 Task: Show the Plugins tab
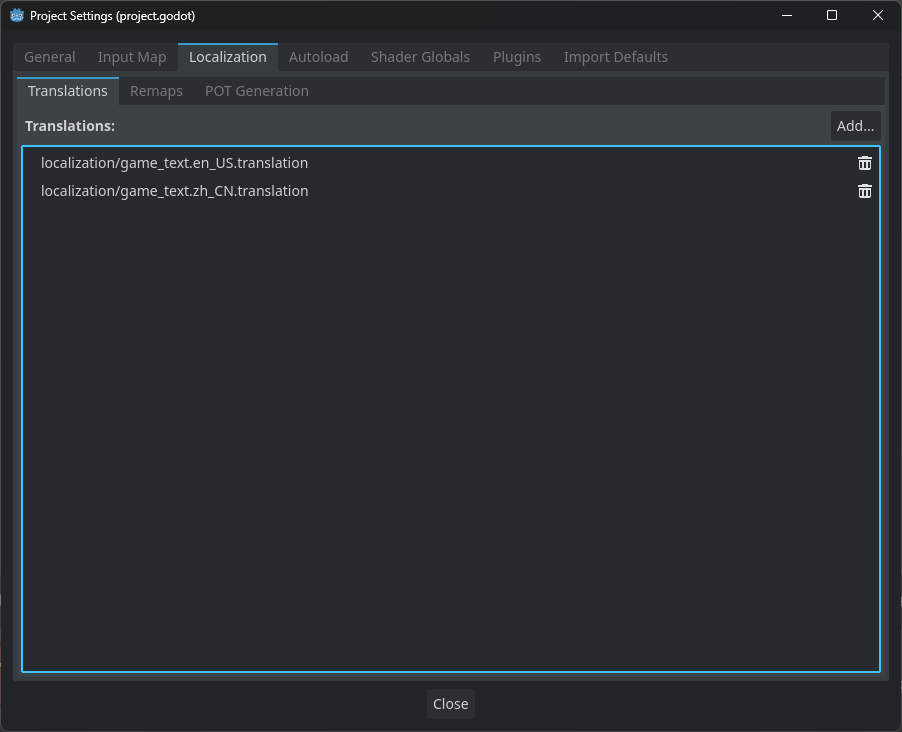click(x=517, y=57)
